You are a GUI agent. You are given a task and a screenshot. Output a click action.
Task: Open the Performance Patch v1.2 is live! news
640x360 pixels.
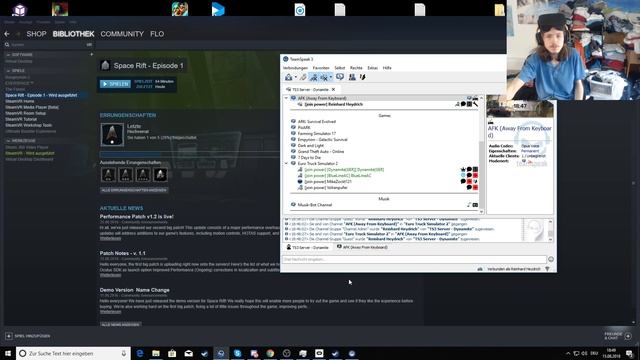[137, 217]
